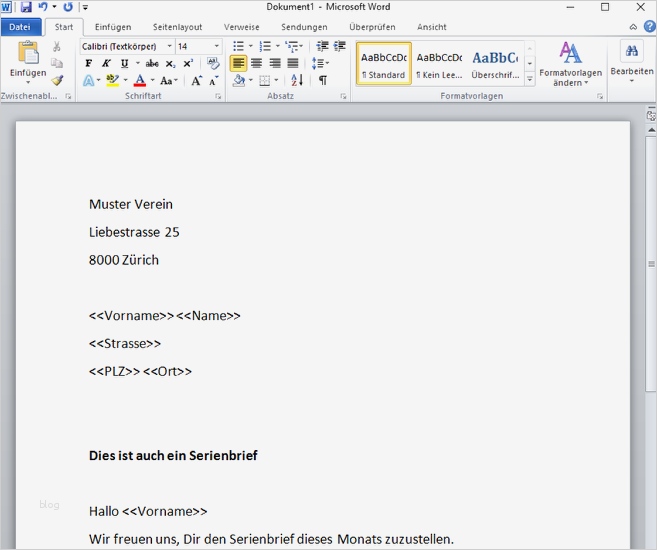This screenshot has width=657, height=550.
Task: Toggle bold formatting F
Action: [x=88, y=63]
